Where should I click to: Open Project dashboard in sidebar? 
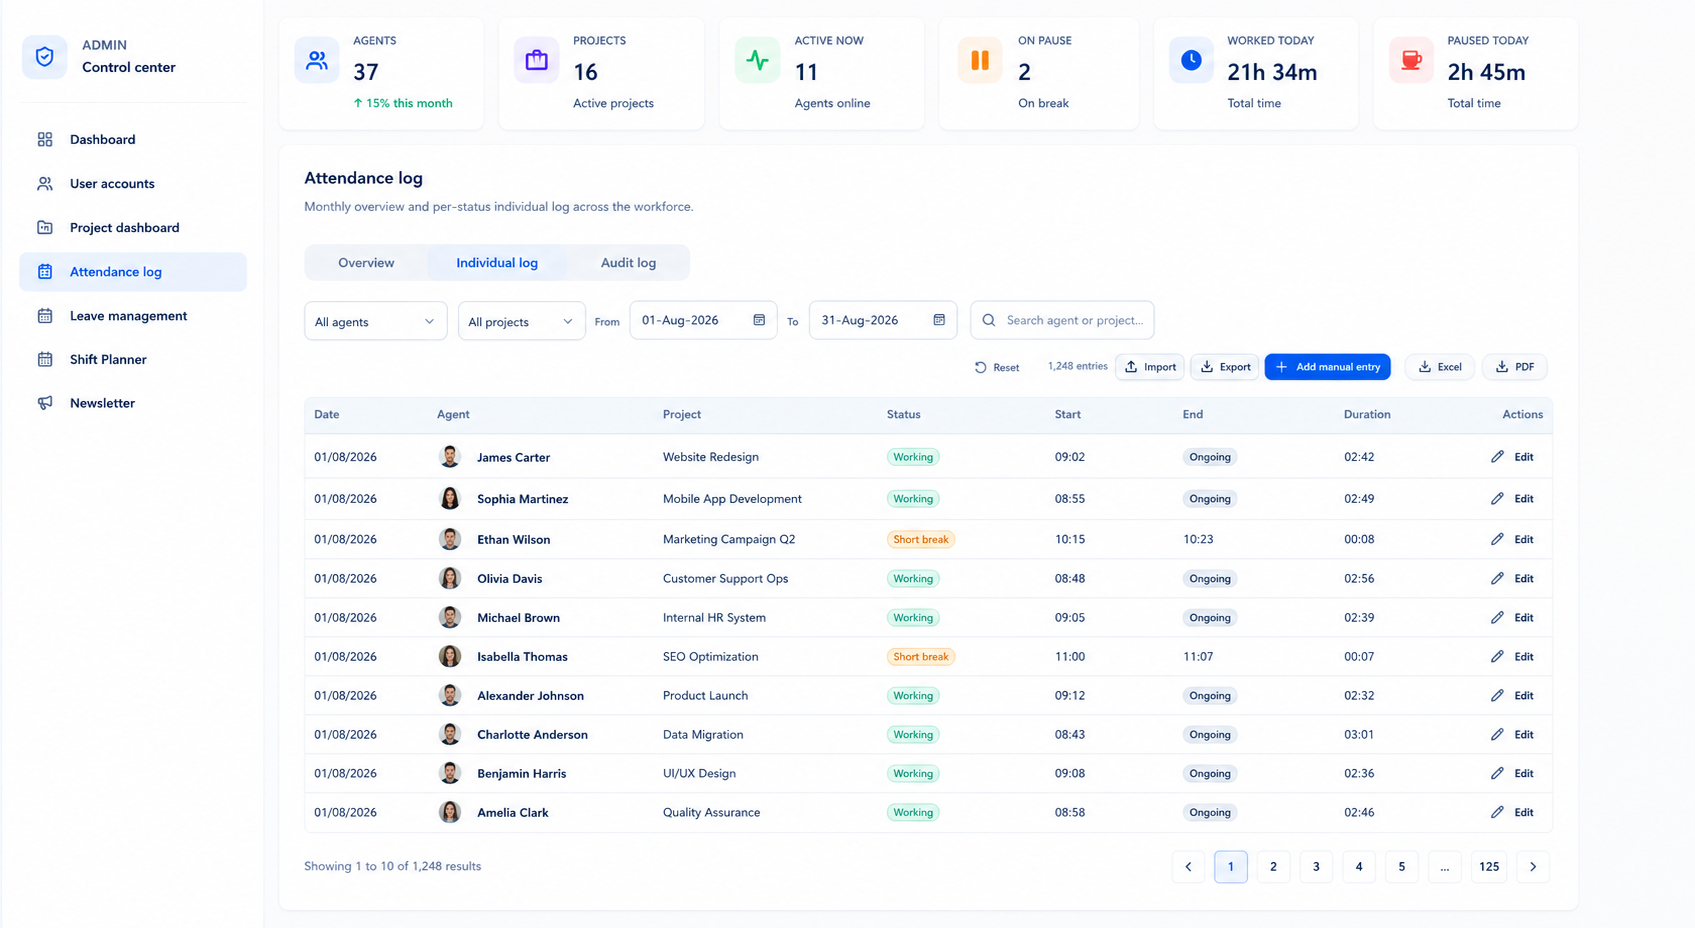coord(133,228)
